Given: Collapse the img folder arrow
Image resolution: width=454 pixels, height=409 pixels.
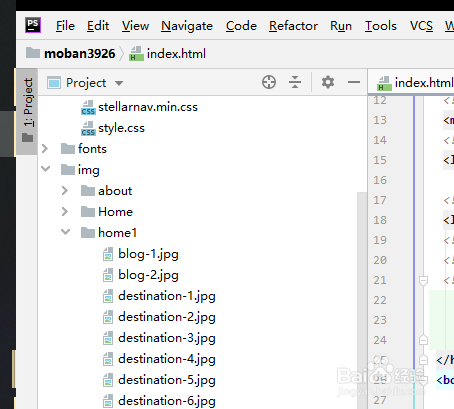Looking at the screenshot, I should click(x=46, y=169).
